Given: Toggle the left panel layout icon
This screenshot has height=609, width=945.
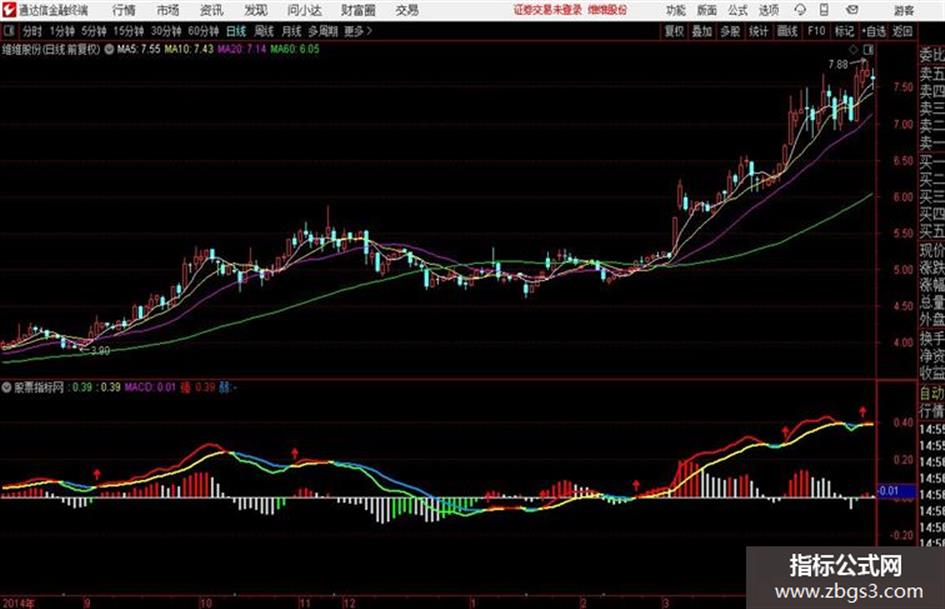Looking at the screenshot, I should click(x=8, y=31).
